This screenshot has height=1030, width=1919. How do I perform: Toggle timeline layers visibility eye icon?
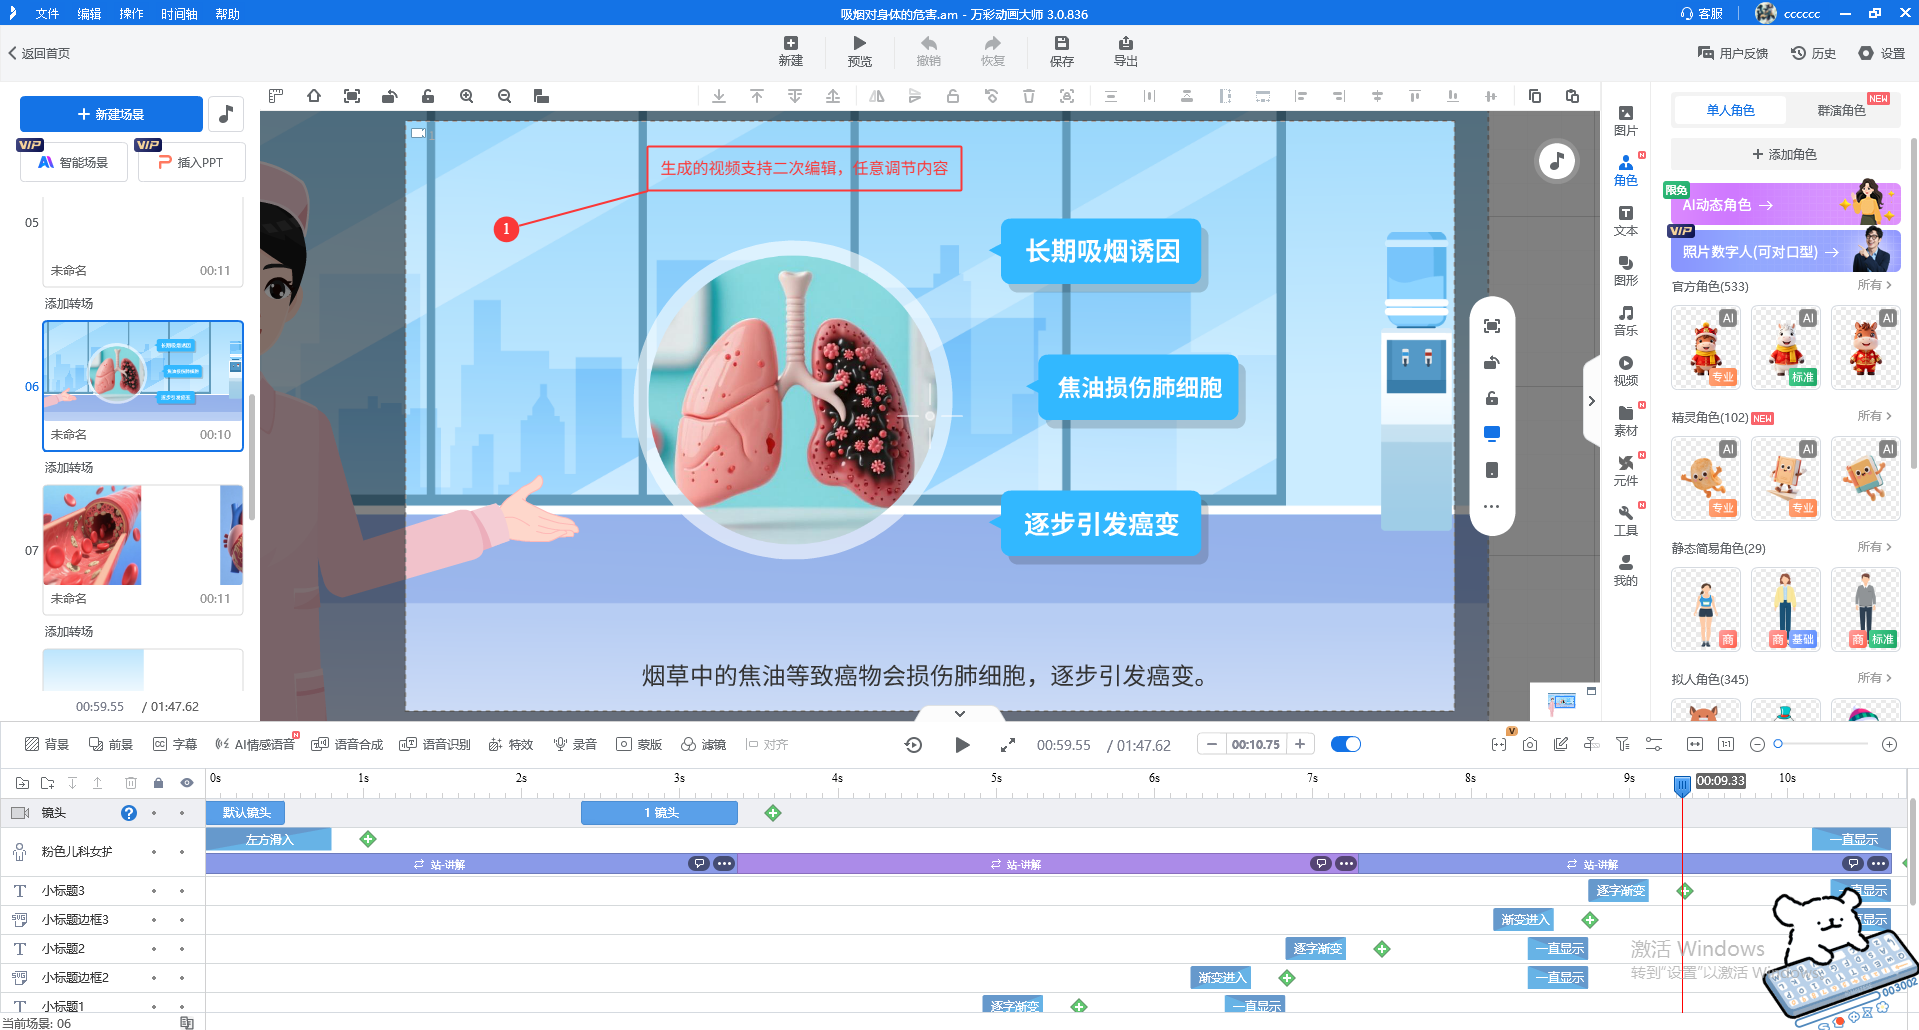click(x=187, y=783)
